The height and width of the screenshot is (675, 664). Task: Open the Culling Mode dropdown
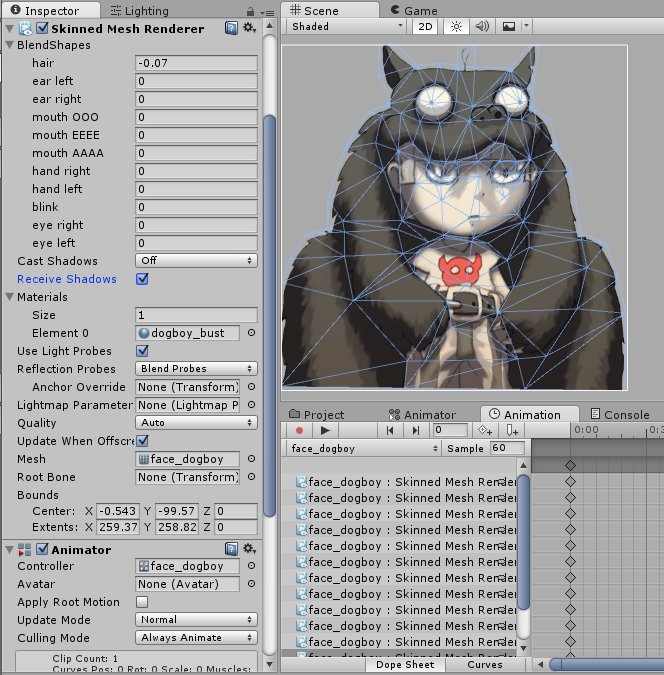tap(196, 638)
